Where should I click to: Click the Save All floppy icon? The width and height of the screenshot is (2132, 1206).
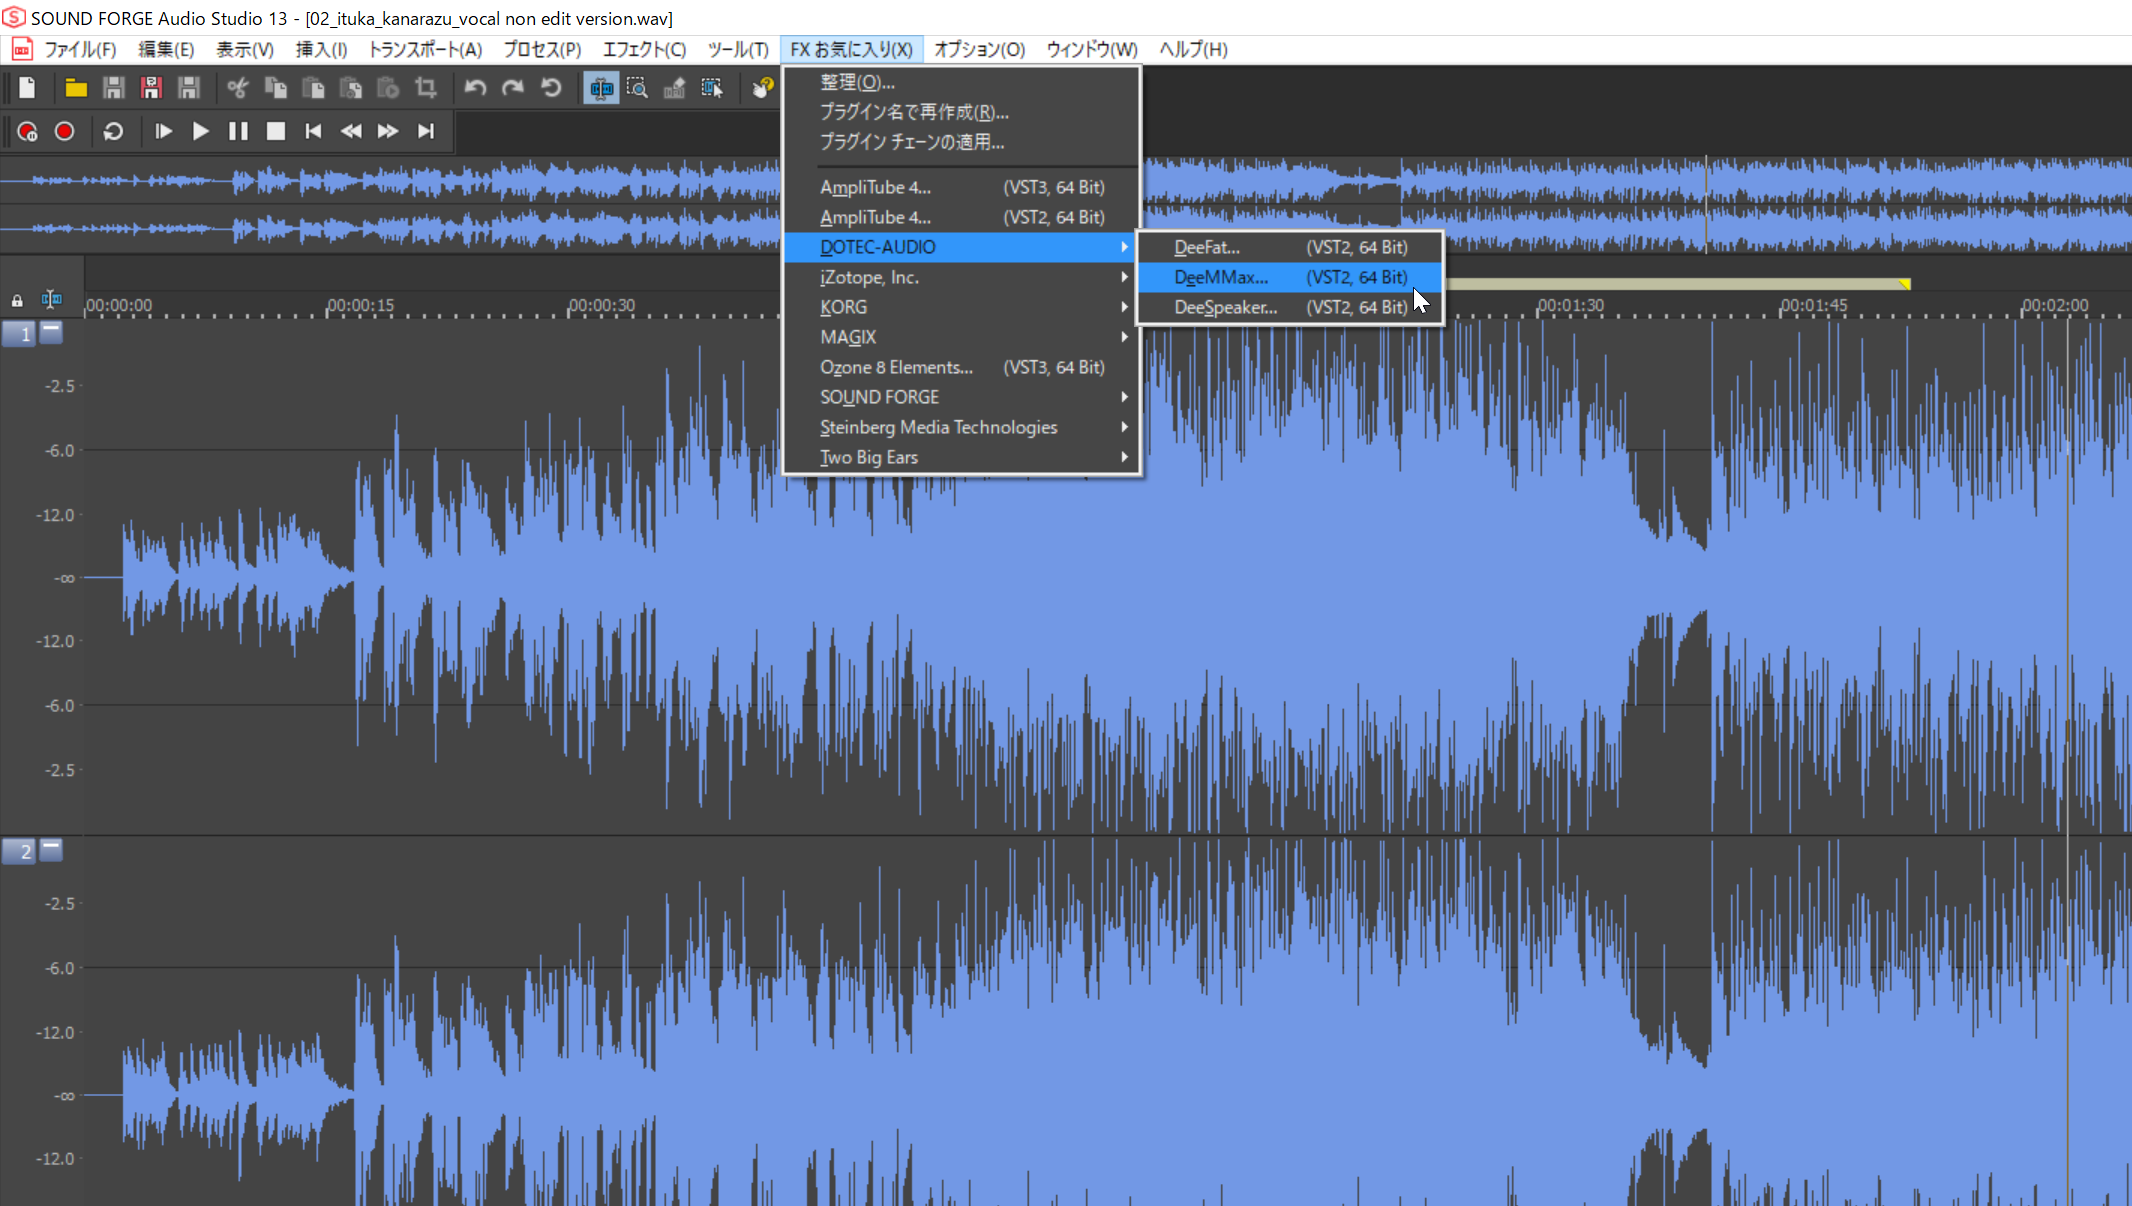coord(188,88)
